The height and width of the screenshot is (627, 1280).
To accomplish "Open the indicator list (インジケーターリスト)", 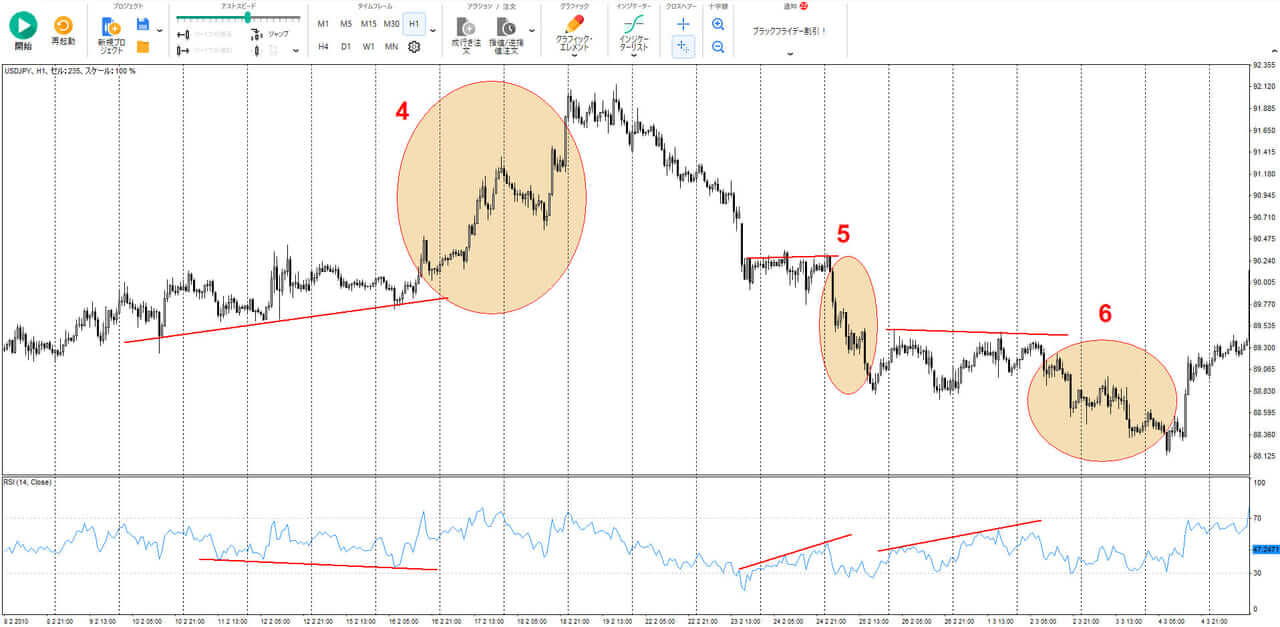I will (x=633, y=25).
